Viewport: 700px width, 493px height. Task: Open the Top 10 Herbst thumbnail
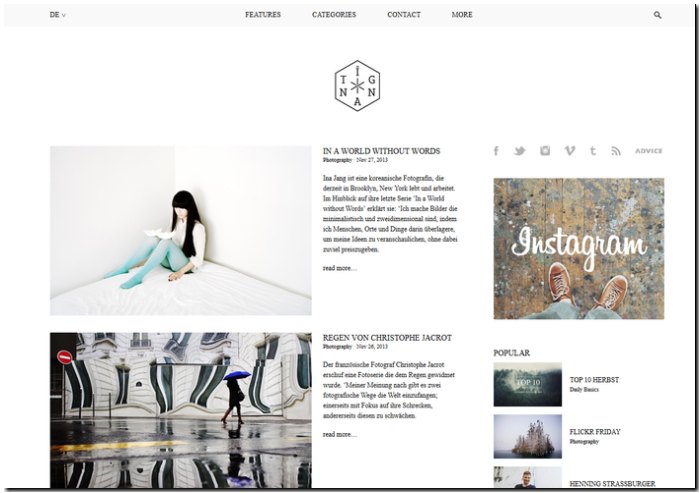(527, 384)
